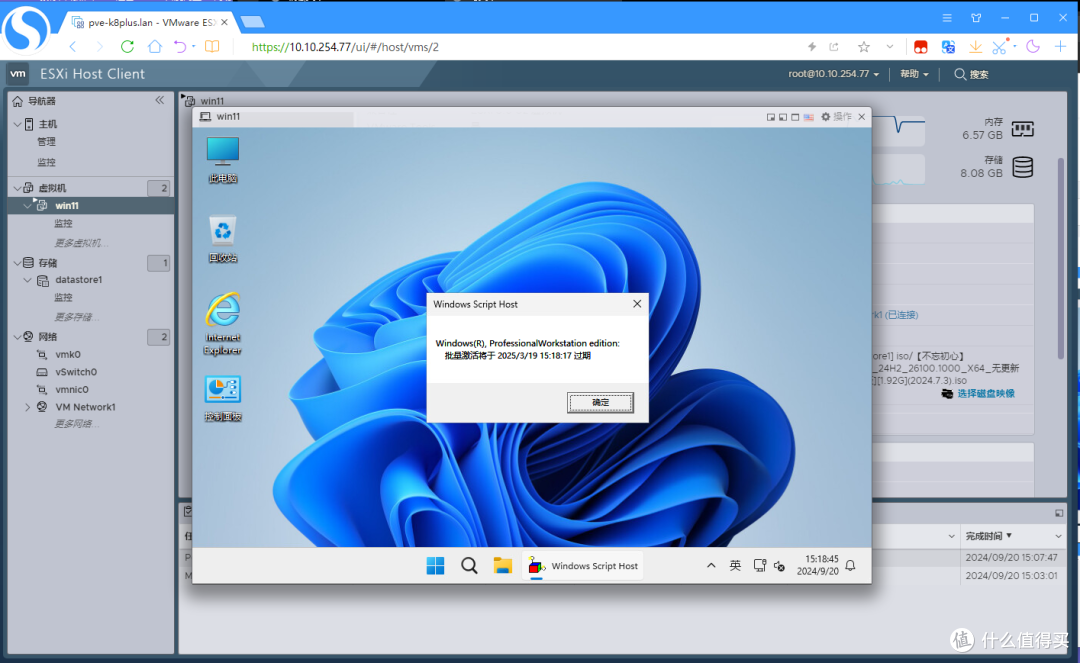Click the taskbar search magnifier in the VM

pyautogui.click(x=469, y=566)
